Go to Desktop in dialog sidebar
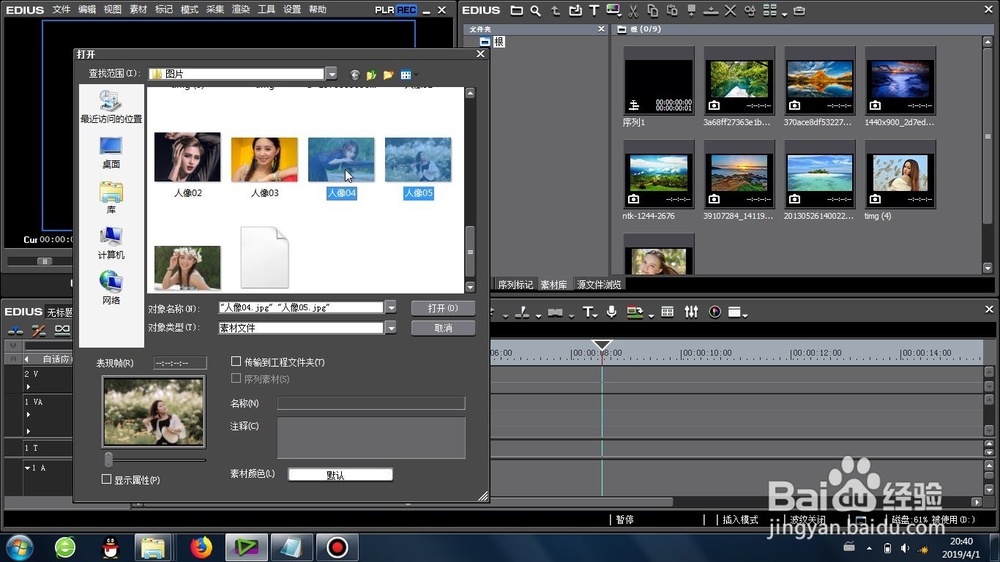This screenshot has height=562, width=1000. [x=111, y=153]
